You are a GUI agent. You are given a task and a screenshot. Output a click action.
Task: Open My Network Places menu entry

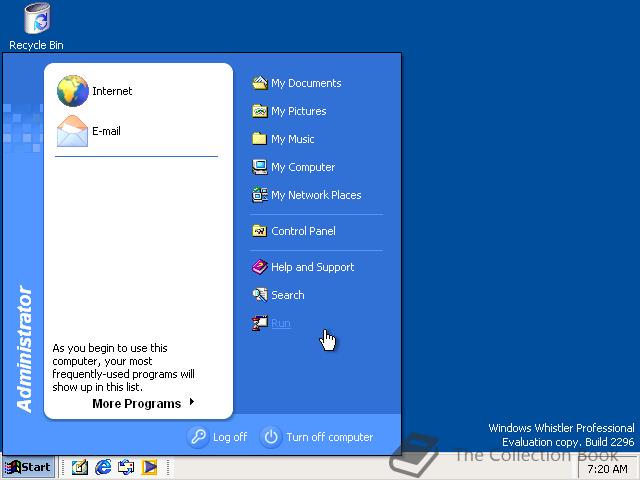coord(316,195)
